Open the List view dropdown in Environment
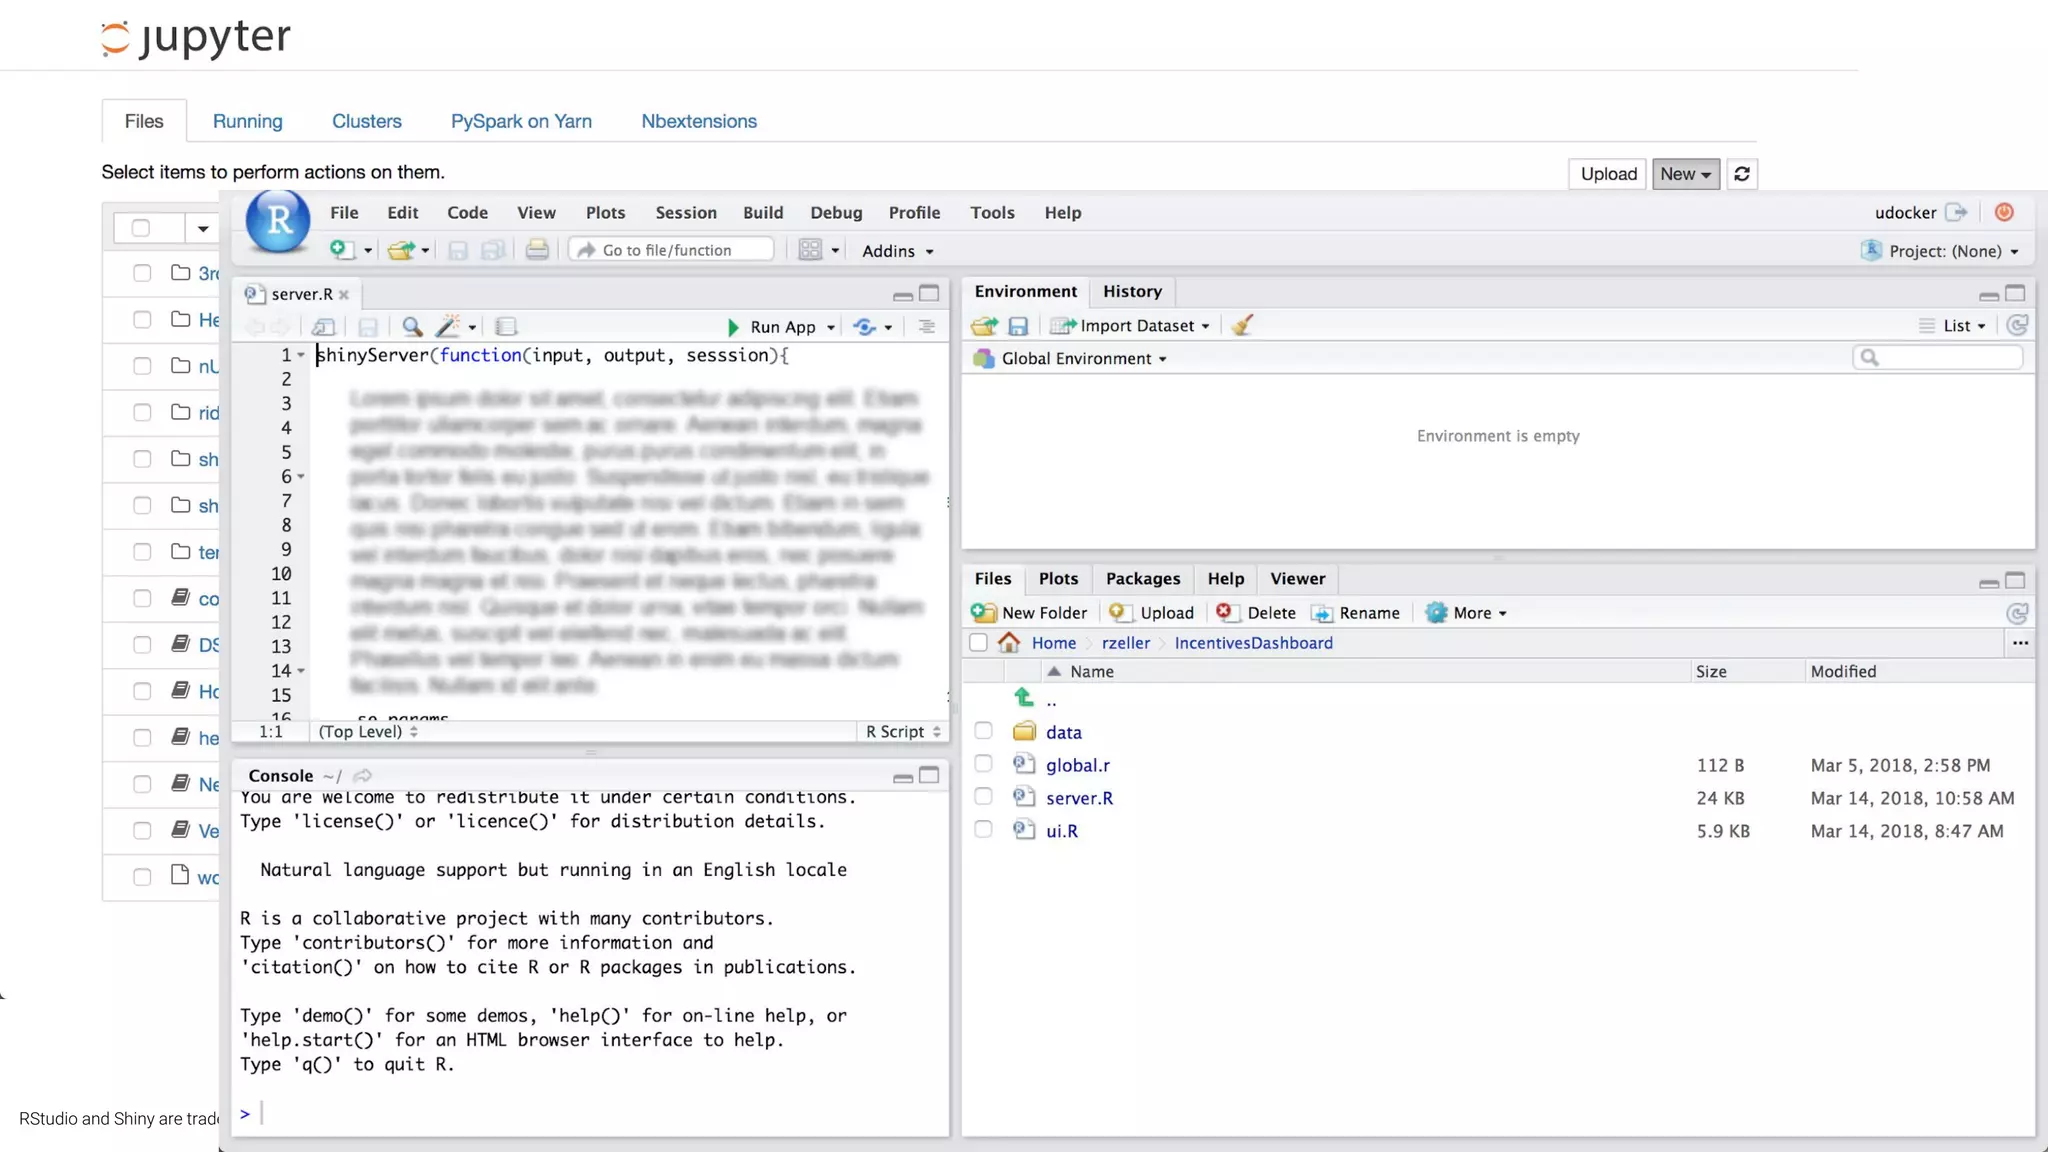Image resolution: width=2048 pixels, height=1152 pixels. click(x=1953, y=326)
